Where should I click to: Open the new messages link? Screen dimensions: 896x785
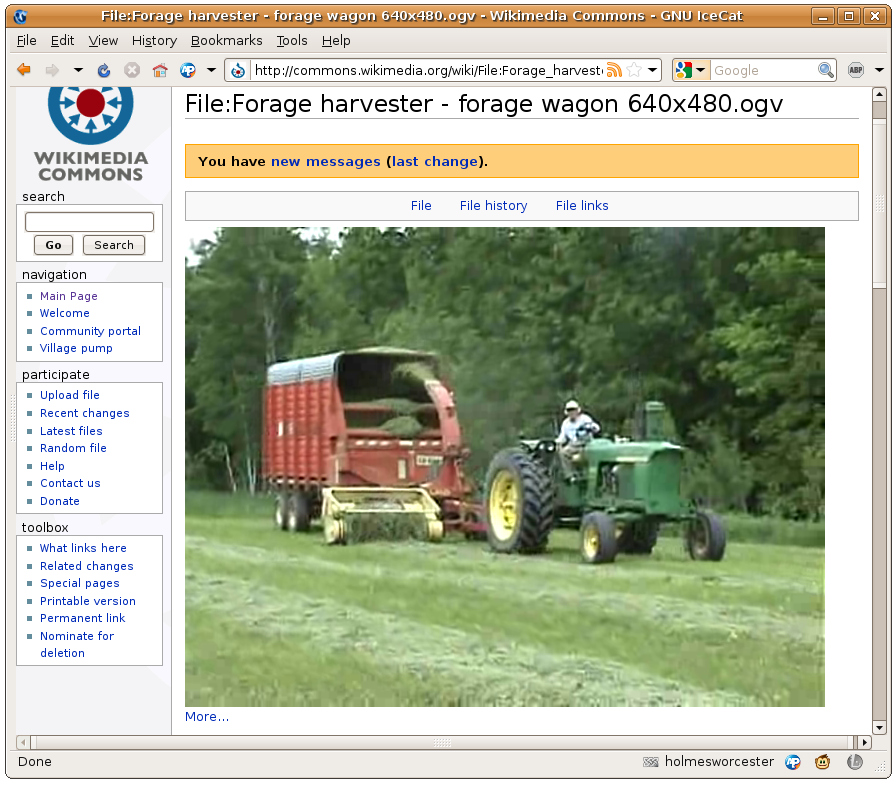[x=325, y=161]
